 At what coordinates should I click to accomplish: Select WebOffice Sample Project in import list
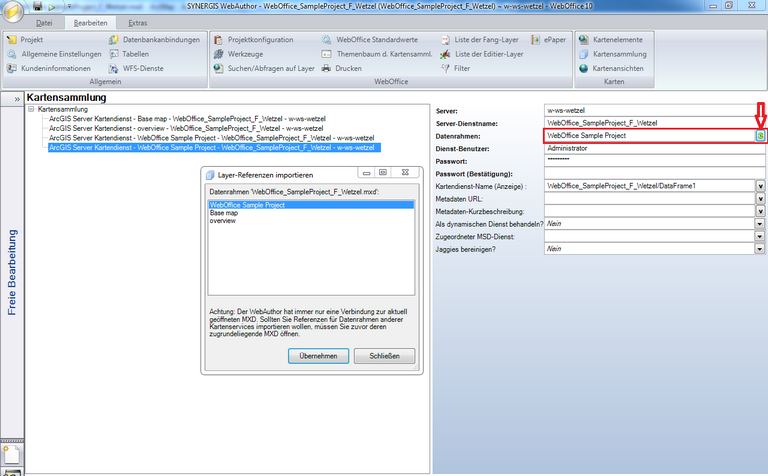311,205
